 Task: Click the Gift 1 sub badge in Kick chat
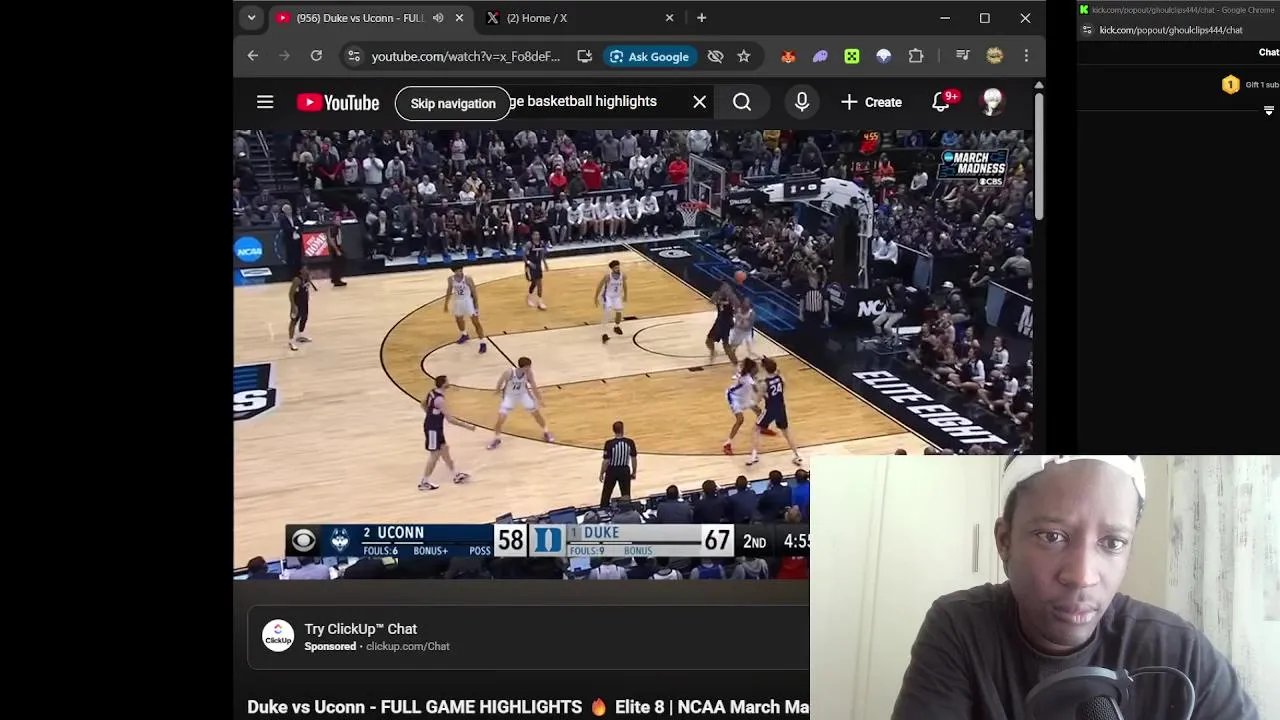(1250, 85)
